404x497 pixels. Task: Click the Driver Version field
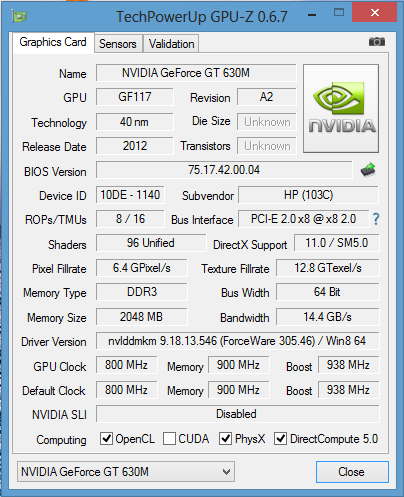point(237,341)
